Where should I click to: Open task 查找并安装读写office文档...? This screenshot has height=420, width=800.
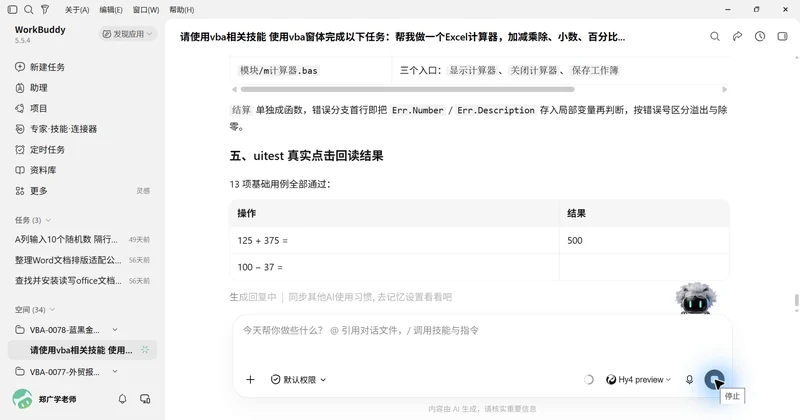coord(82,281)
